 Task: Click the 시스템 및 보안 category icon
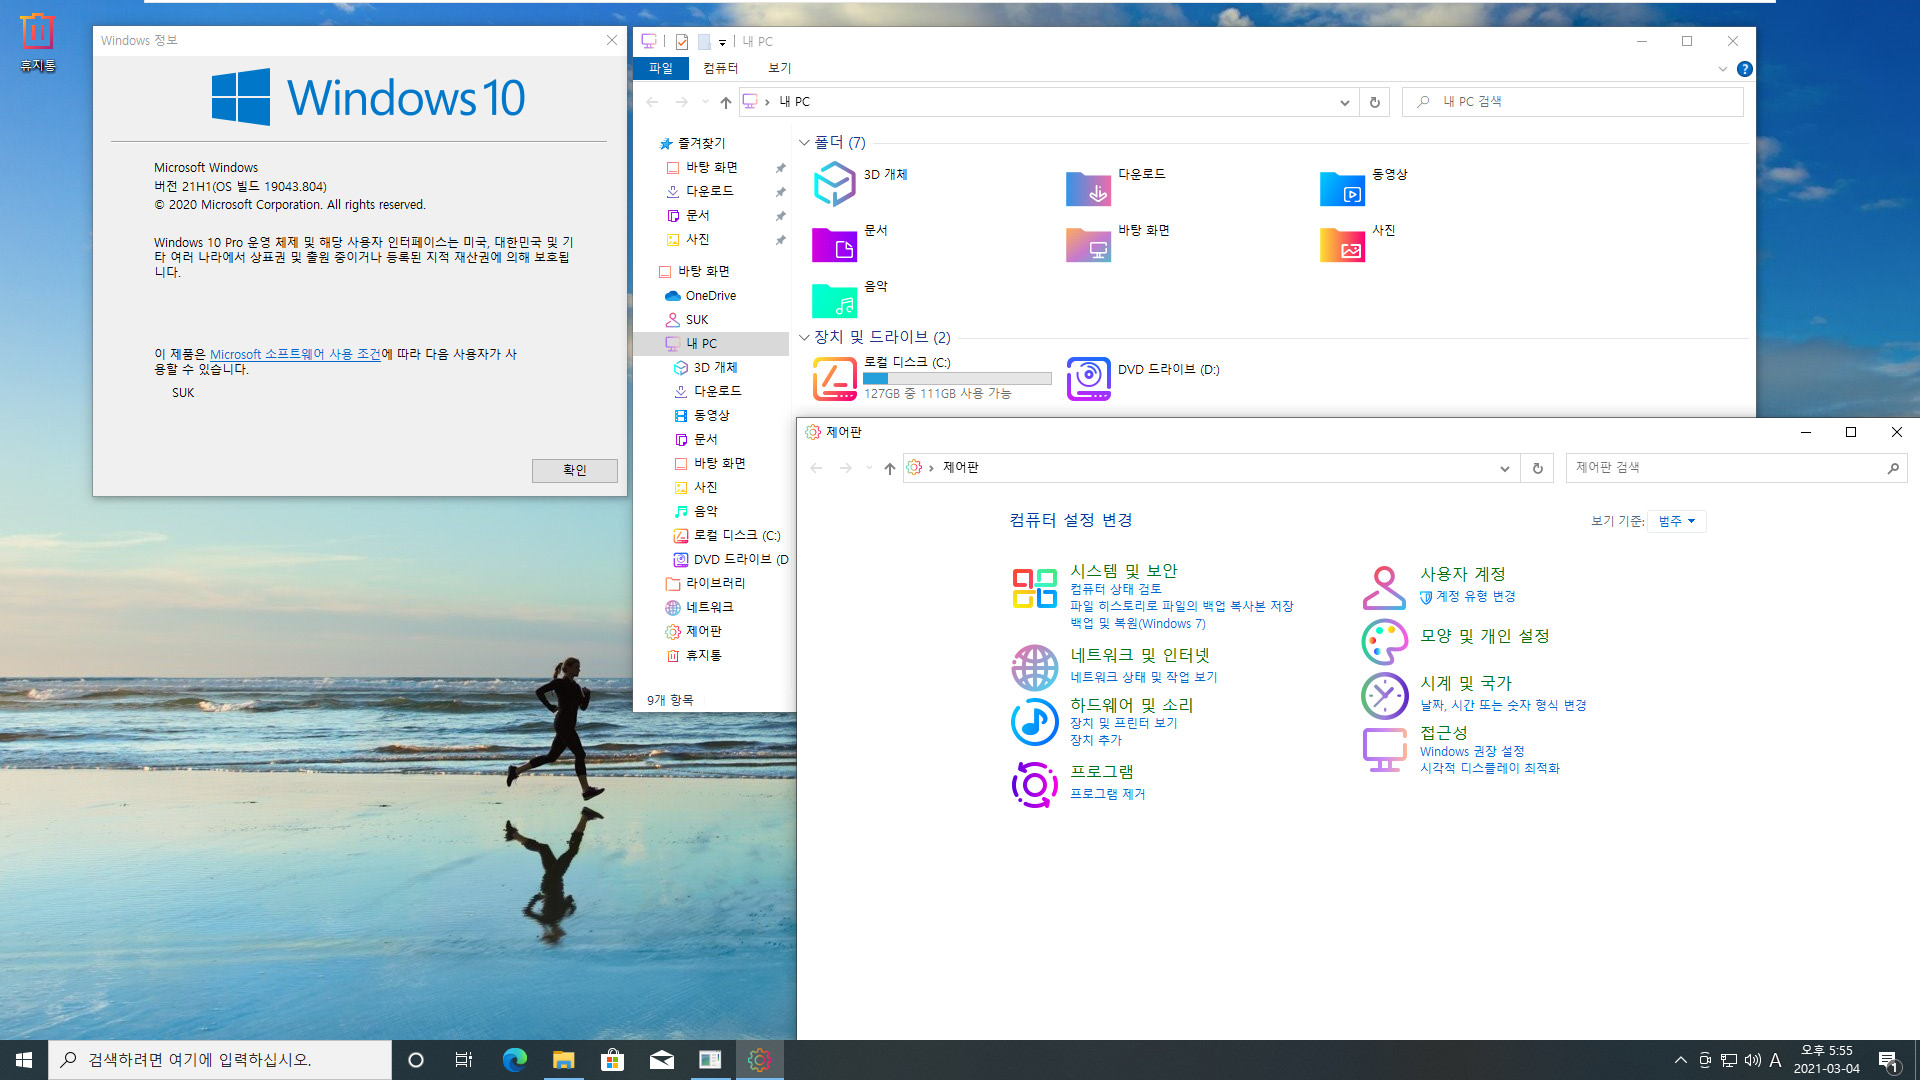(1034, 588)
